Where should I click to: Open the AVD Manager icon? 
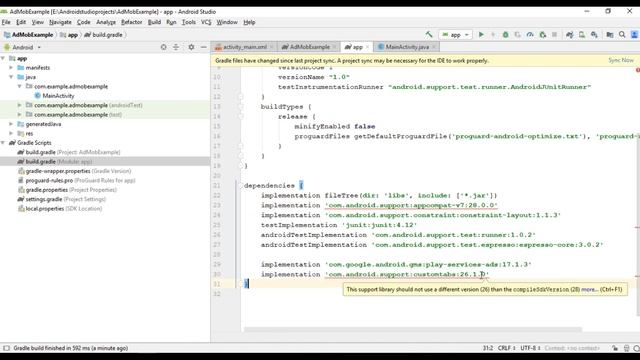coord(582,35)
